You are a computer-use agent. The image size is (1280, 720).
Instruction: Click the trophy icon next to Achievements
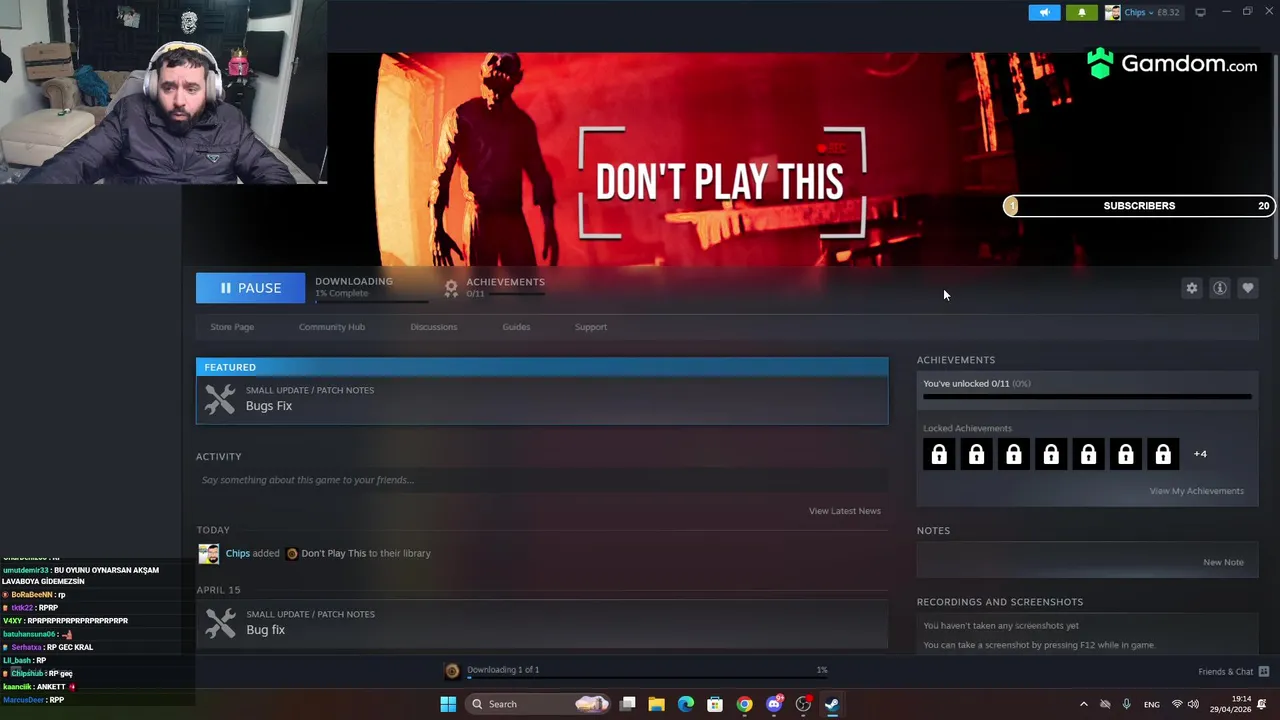tap(451, 288)
